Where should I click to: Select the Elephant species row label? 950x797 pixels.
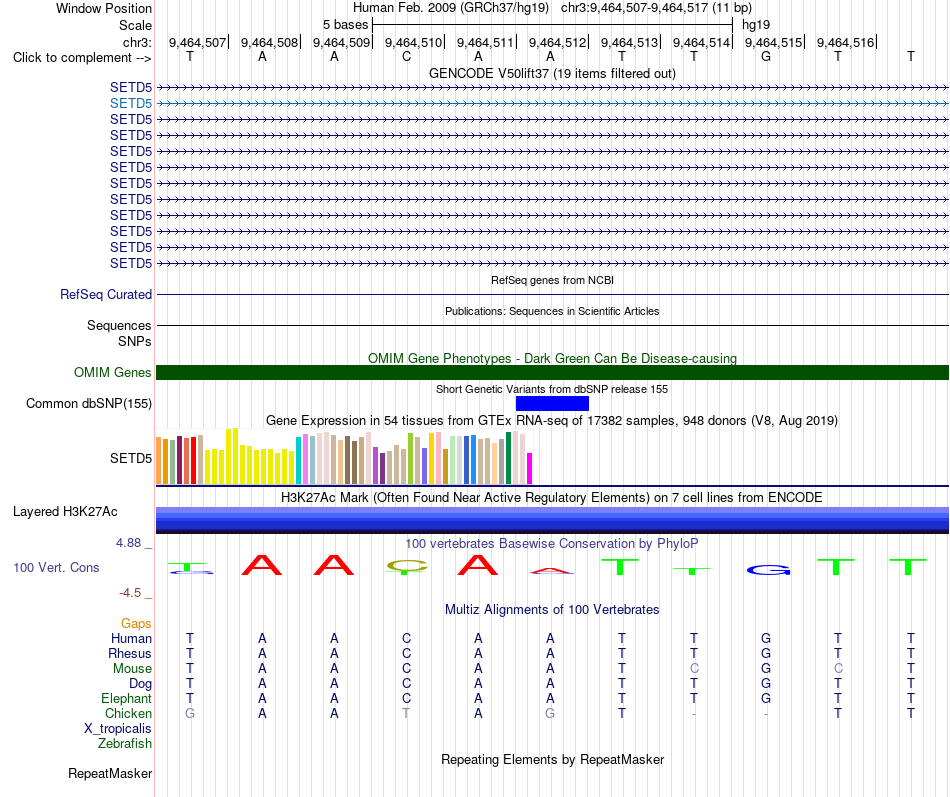[x=126, y=699]
